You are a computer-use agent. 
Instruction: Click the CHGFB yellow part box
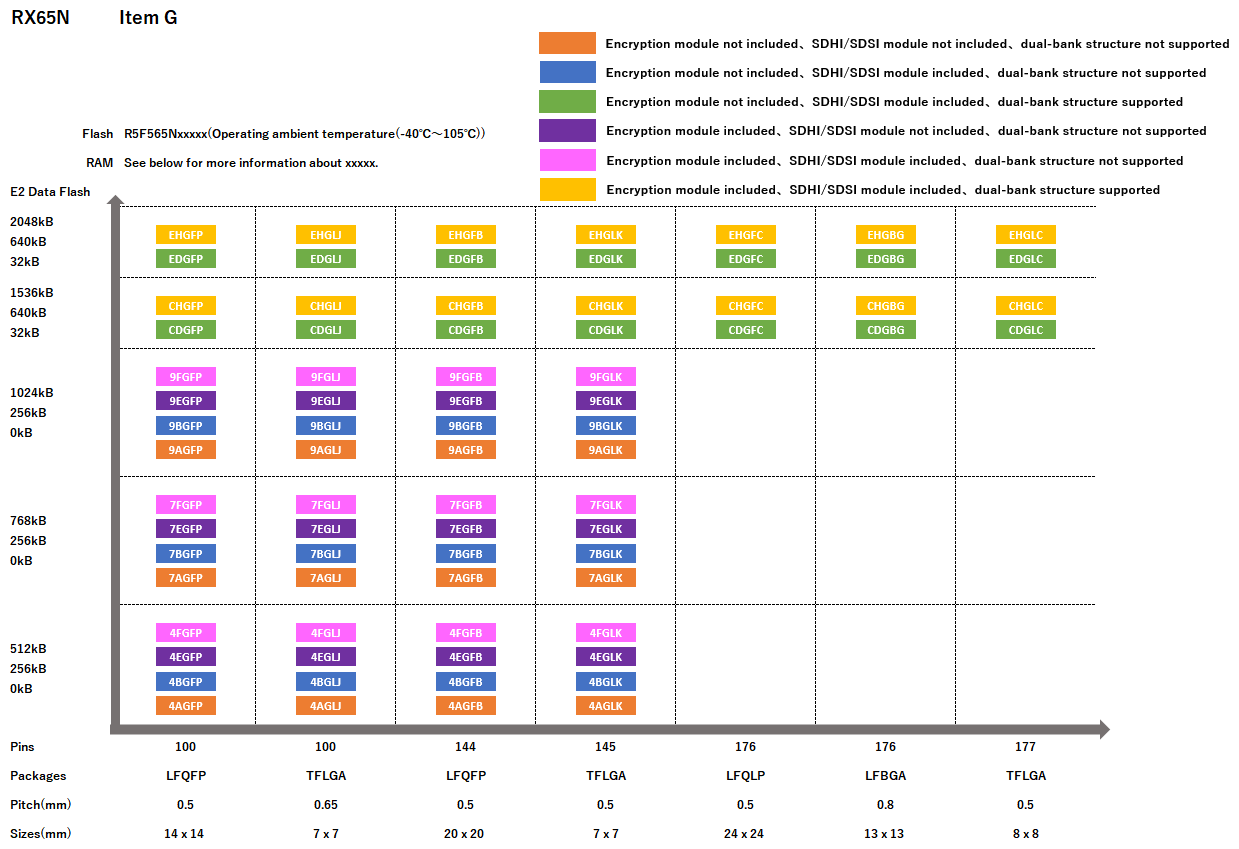click(465, 306)
